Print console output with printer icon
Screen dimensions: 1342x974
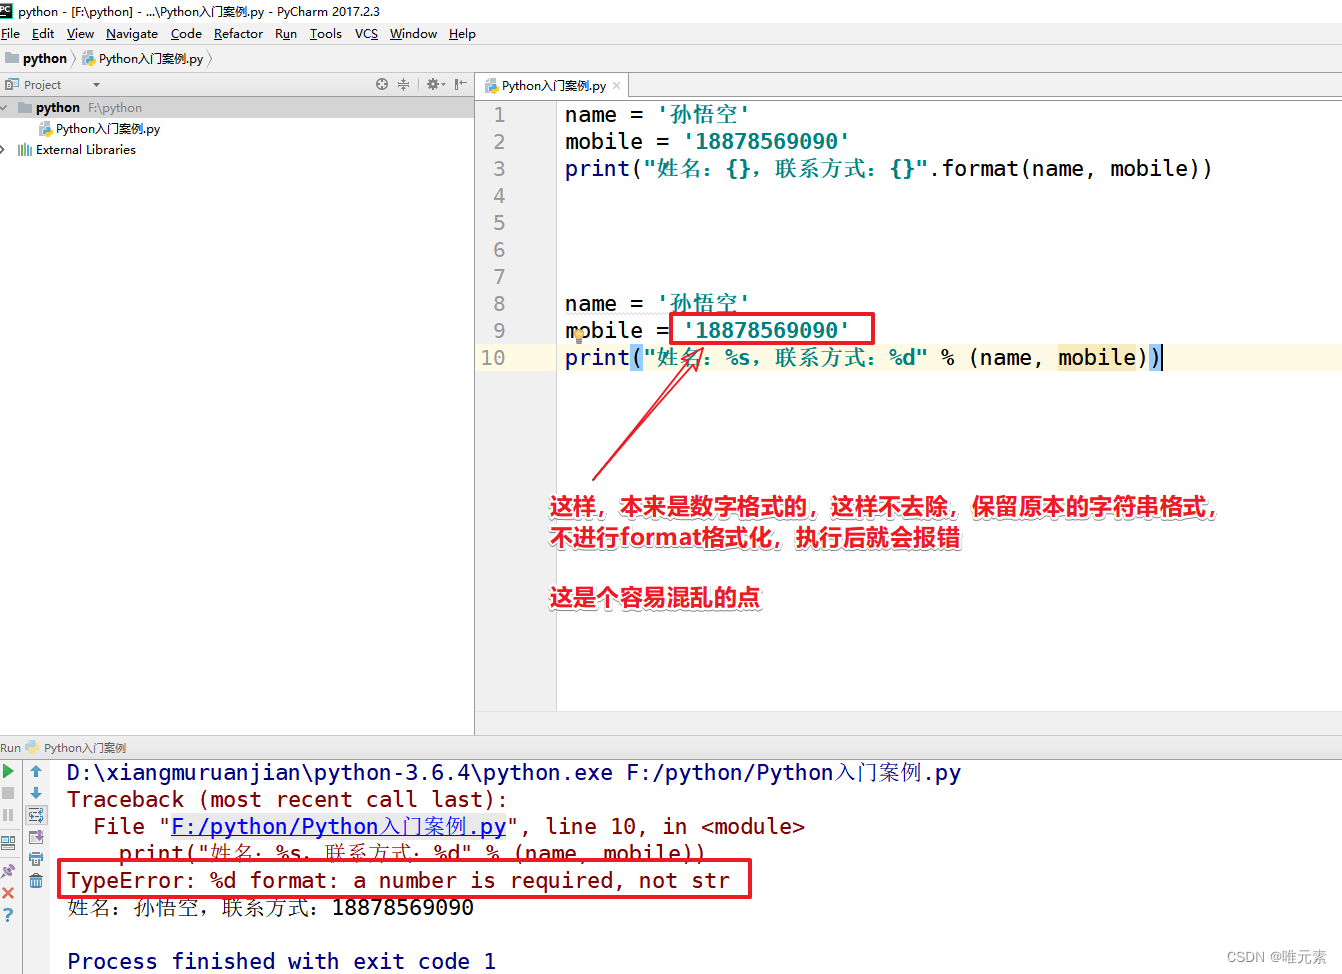pyautogui.click(x=36, y=858)
